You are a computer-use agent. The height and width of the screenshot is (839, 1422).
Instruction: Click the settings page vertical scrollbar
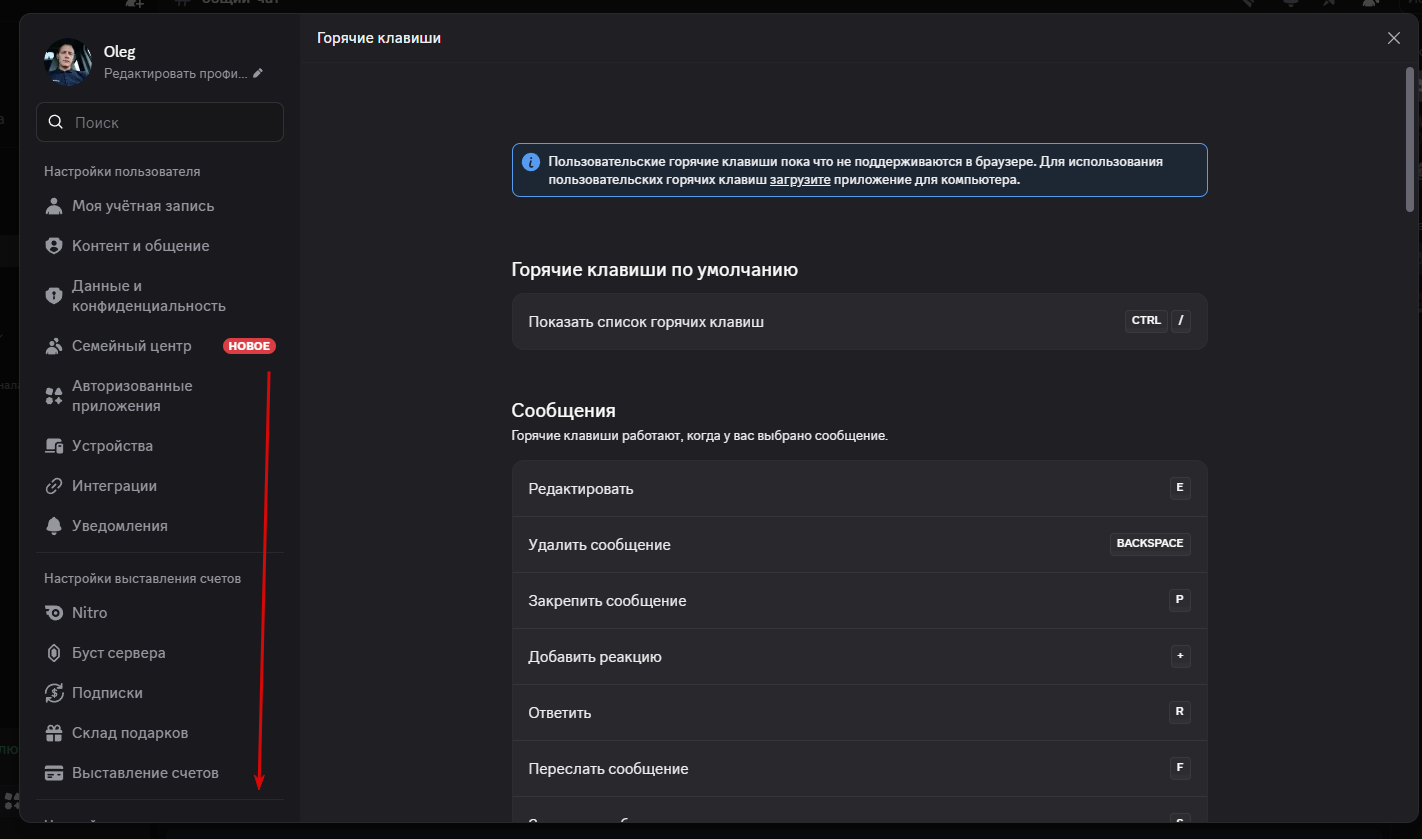1410,140
